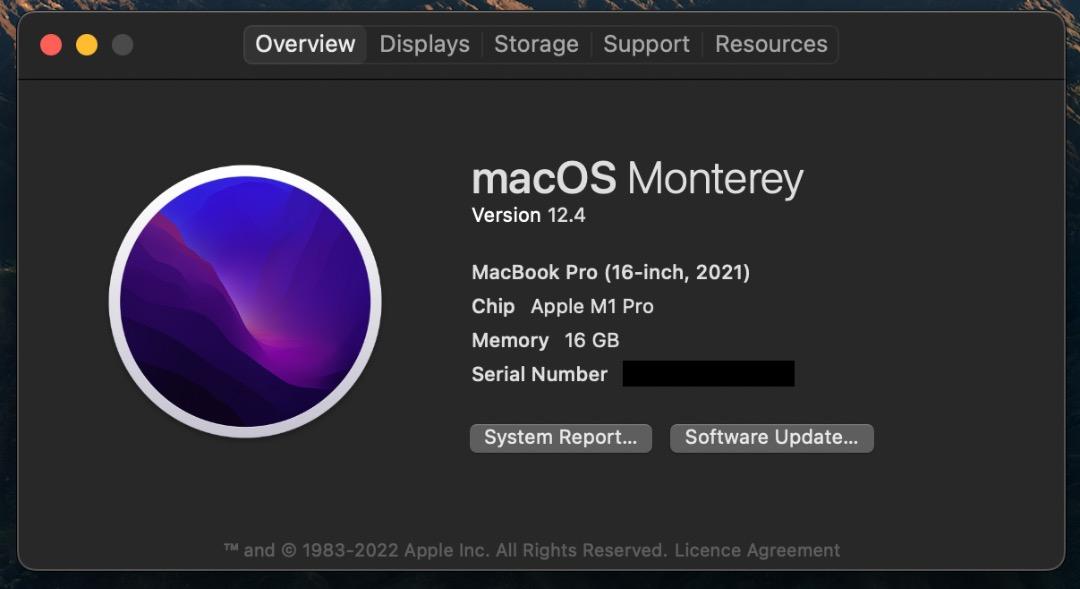1080x589 pixels.
Task: Click the greyed-out zoom window button
Action: click(x=122, y=45)
